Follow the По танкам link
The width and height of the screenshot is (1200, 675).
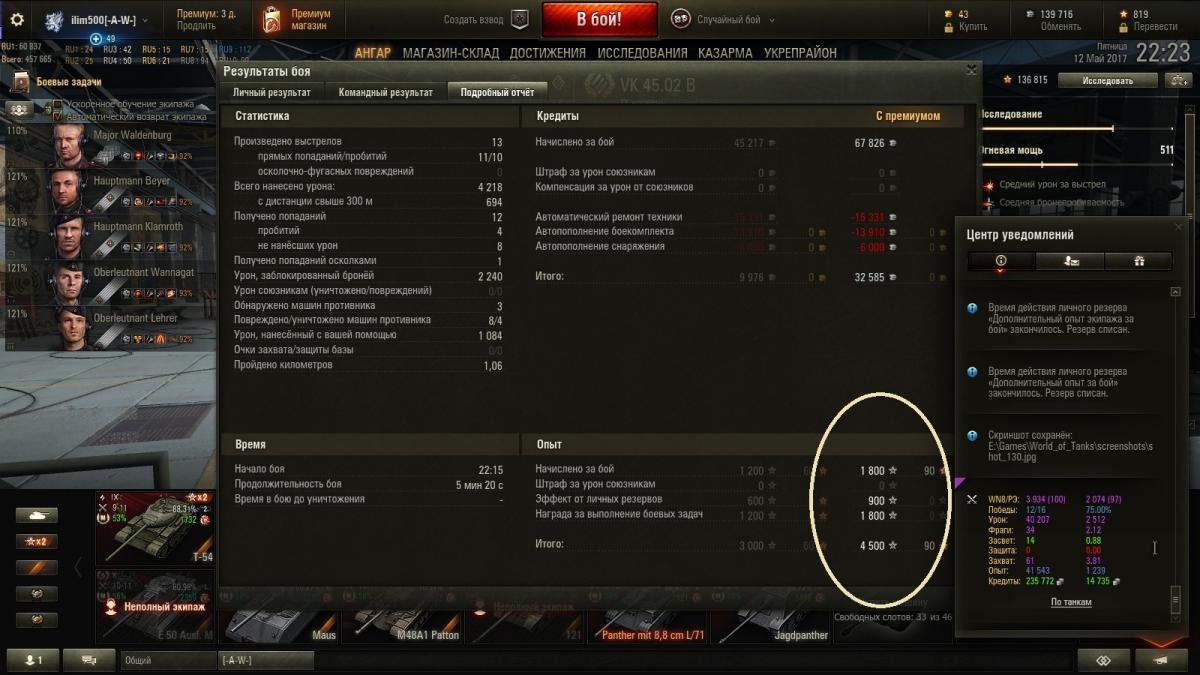pos(1071,602)
